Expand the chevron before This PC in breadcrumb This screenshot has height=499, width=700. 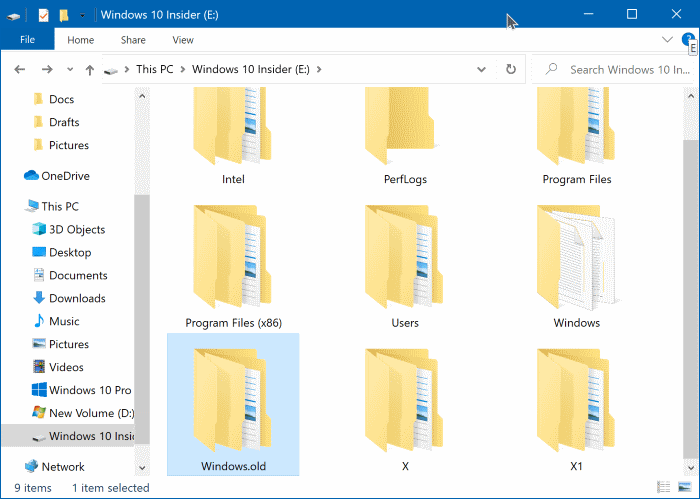tap(127, 69)
